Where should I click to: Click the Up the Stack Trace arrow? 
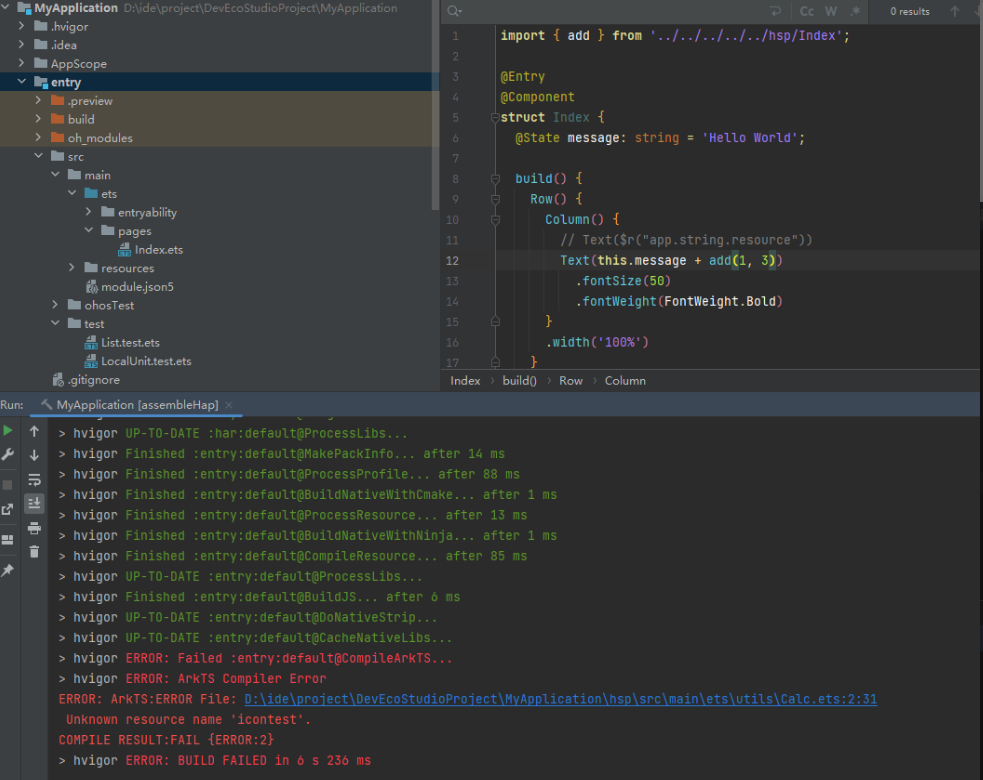click(34, 431)
